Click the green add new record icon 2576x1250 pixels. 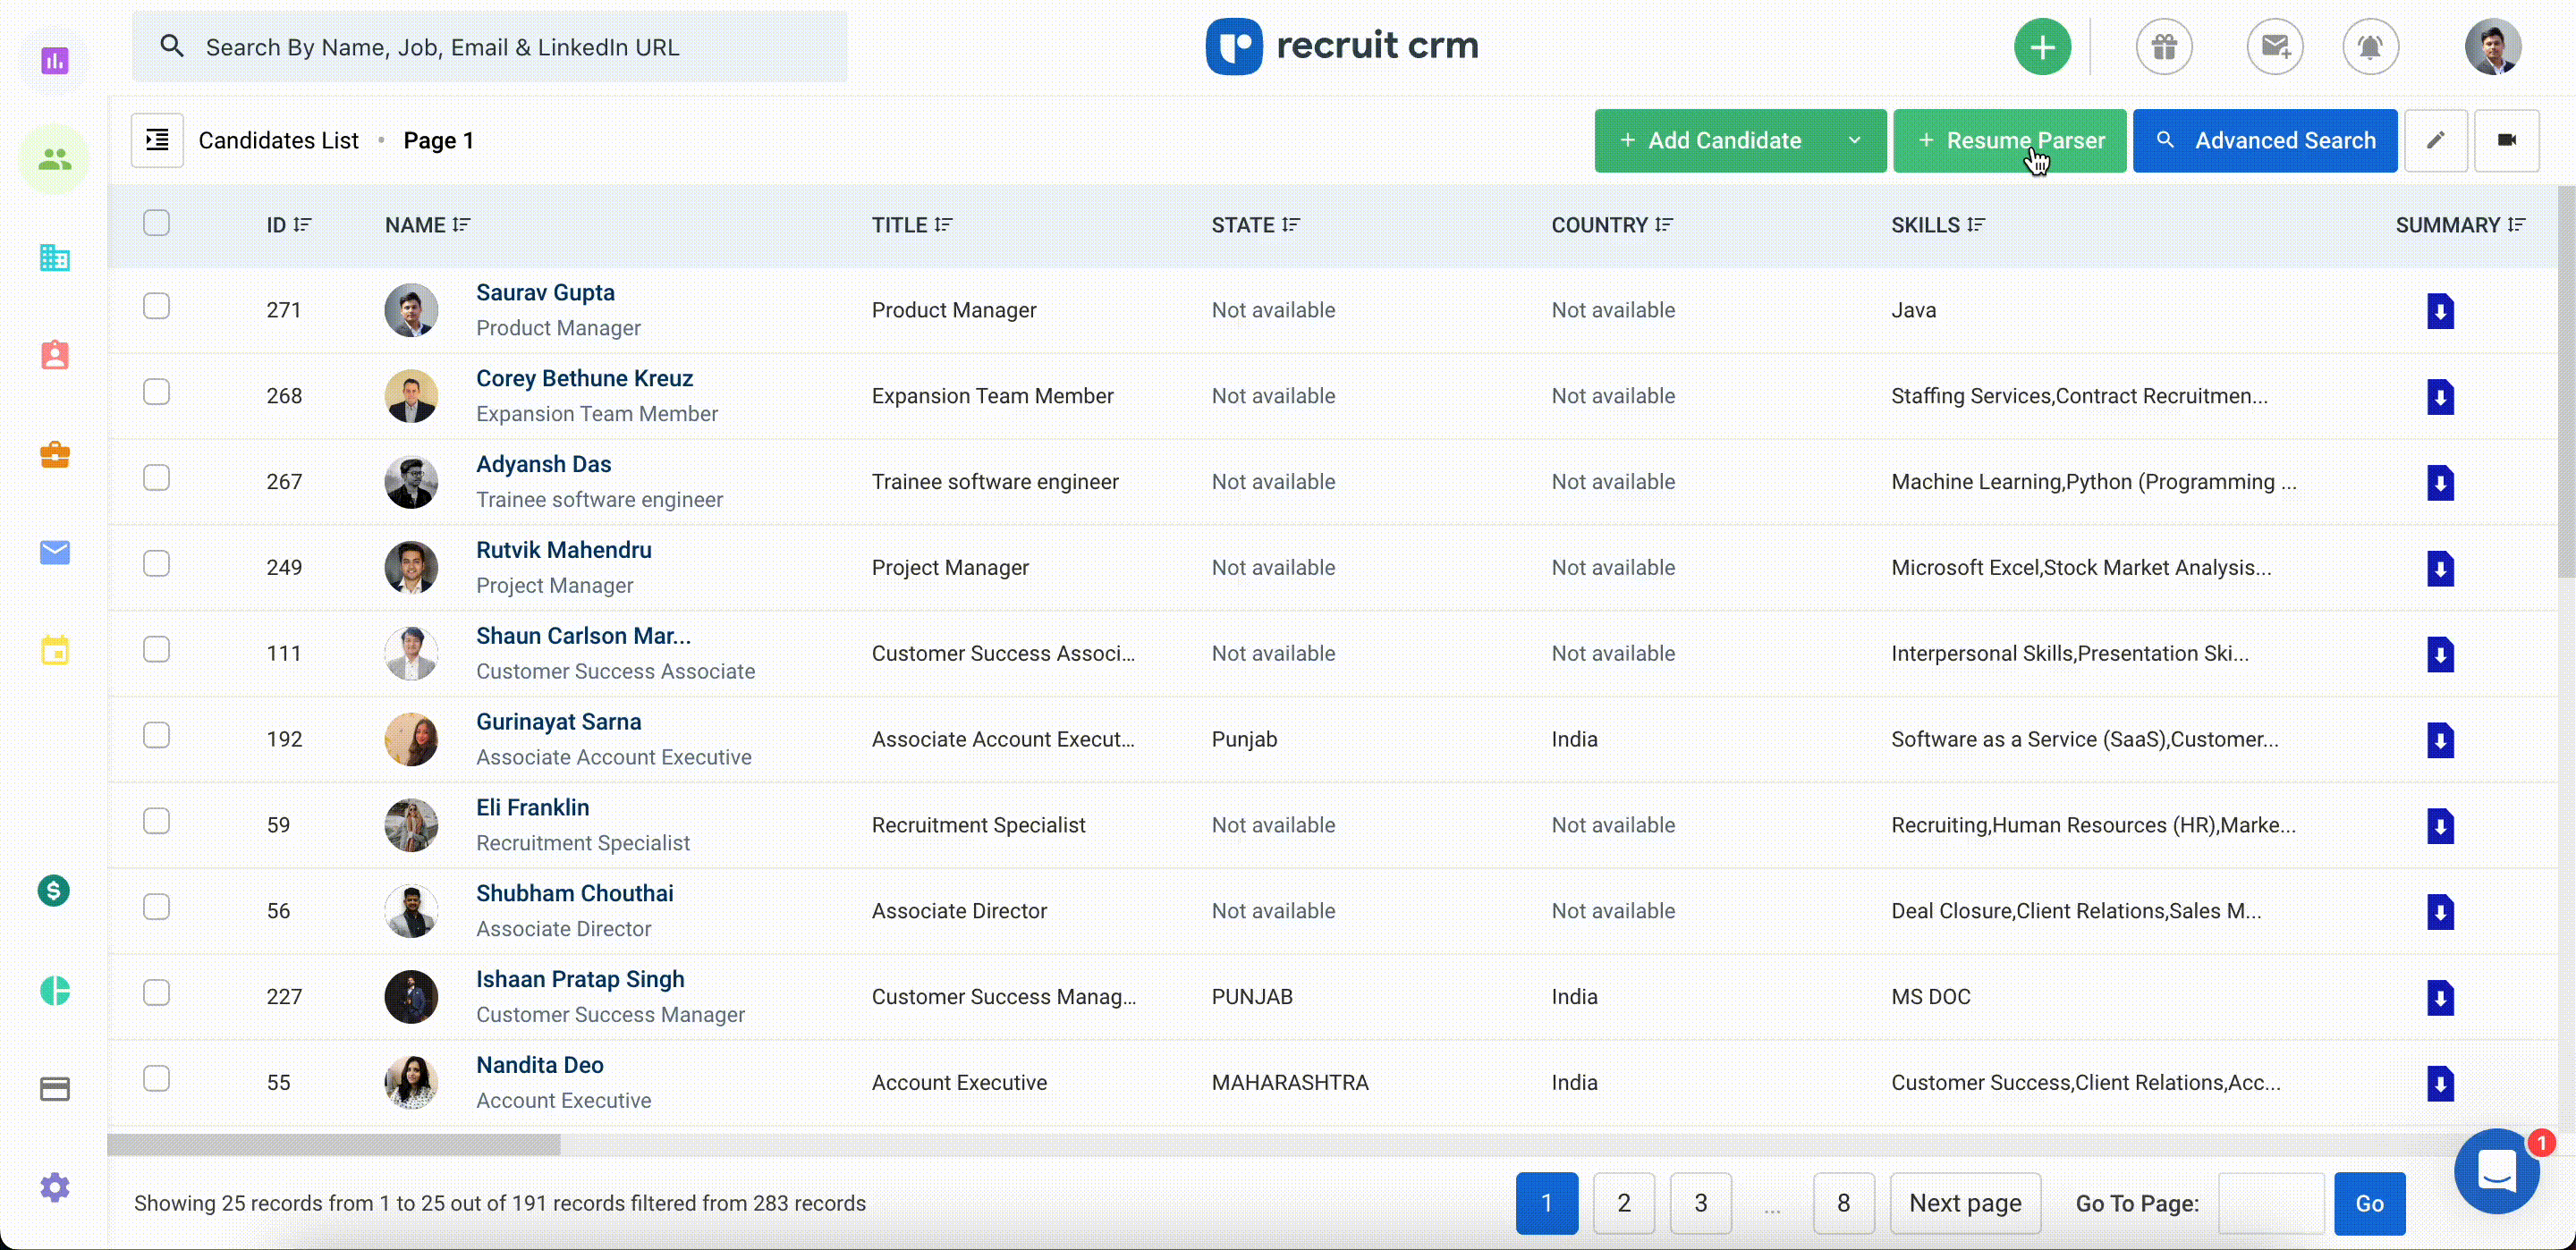pos(2044,45)
